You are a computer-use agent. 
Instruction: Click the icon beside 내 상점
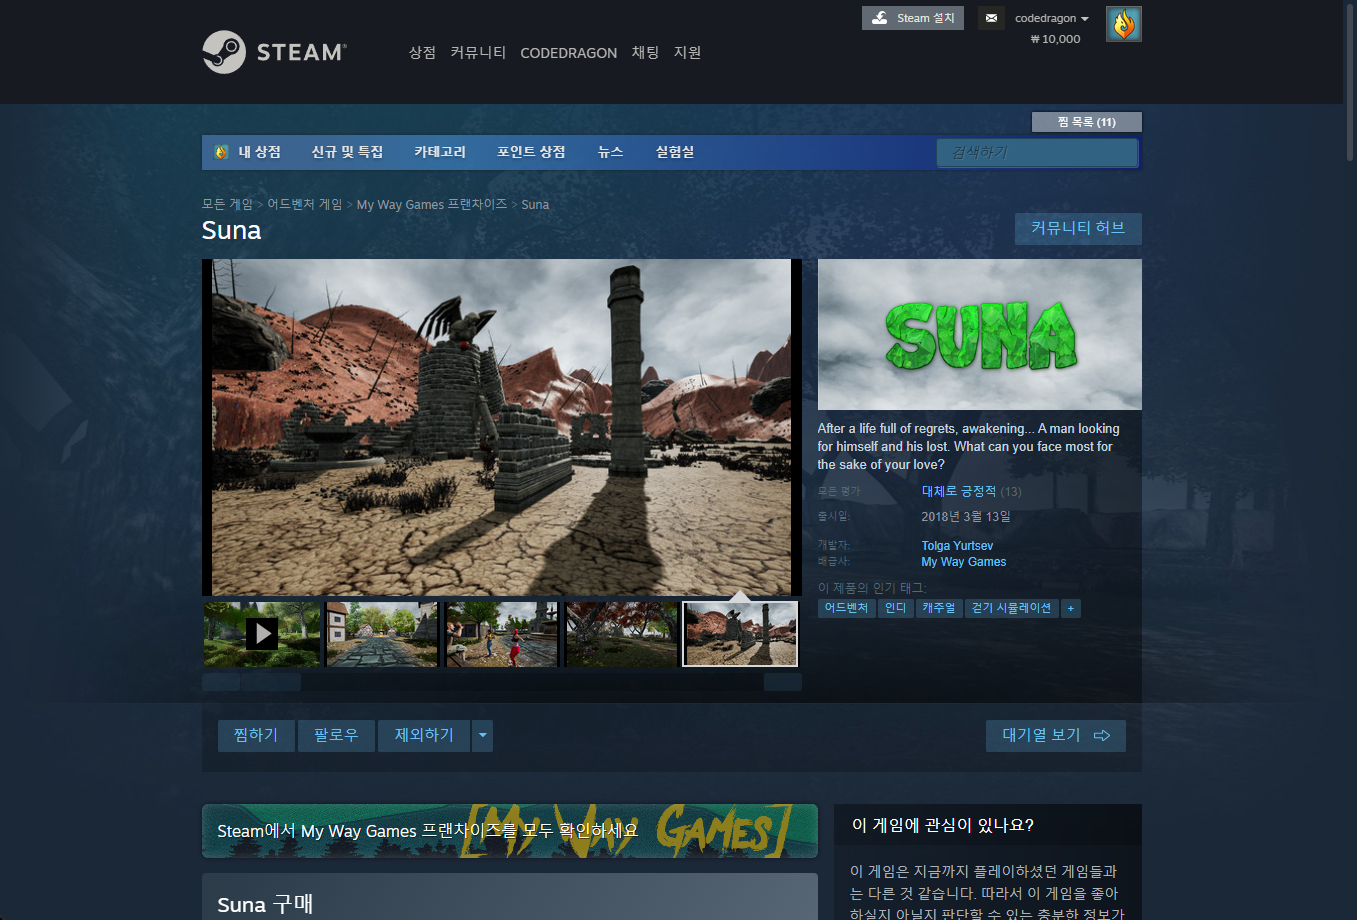pyautogui.click(x=222, y=152)
